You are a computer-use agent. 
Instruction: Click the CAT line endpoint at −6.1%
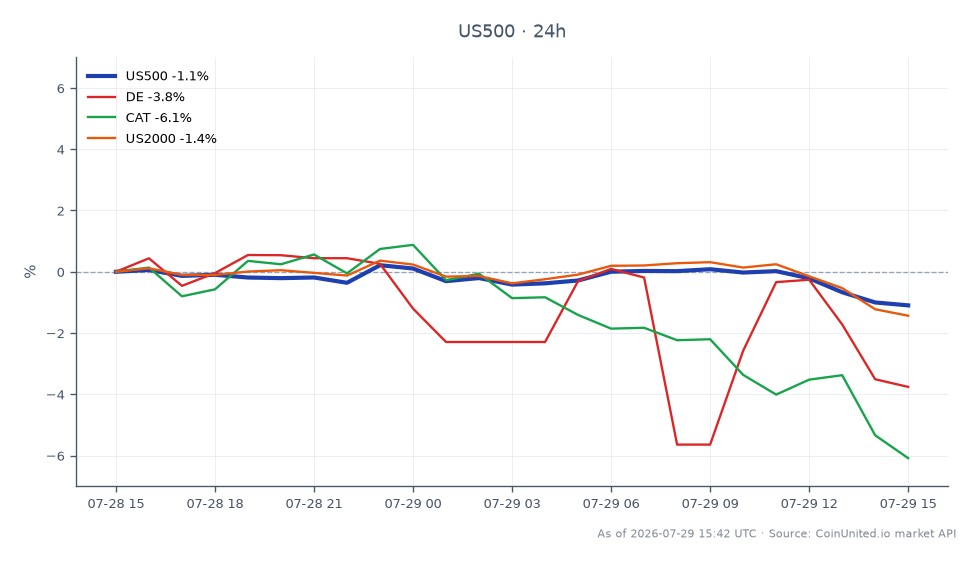point(908,458)
